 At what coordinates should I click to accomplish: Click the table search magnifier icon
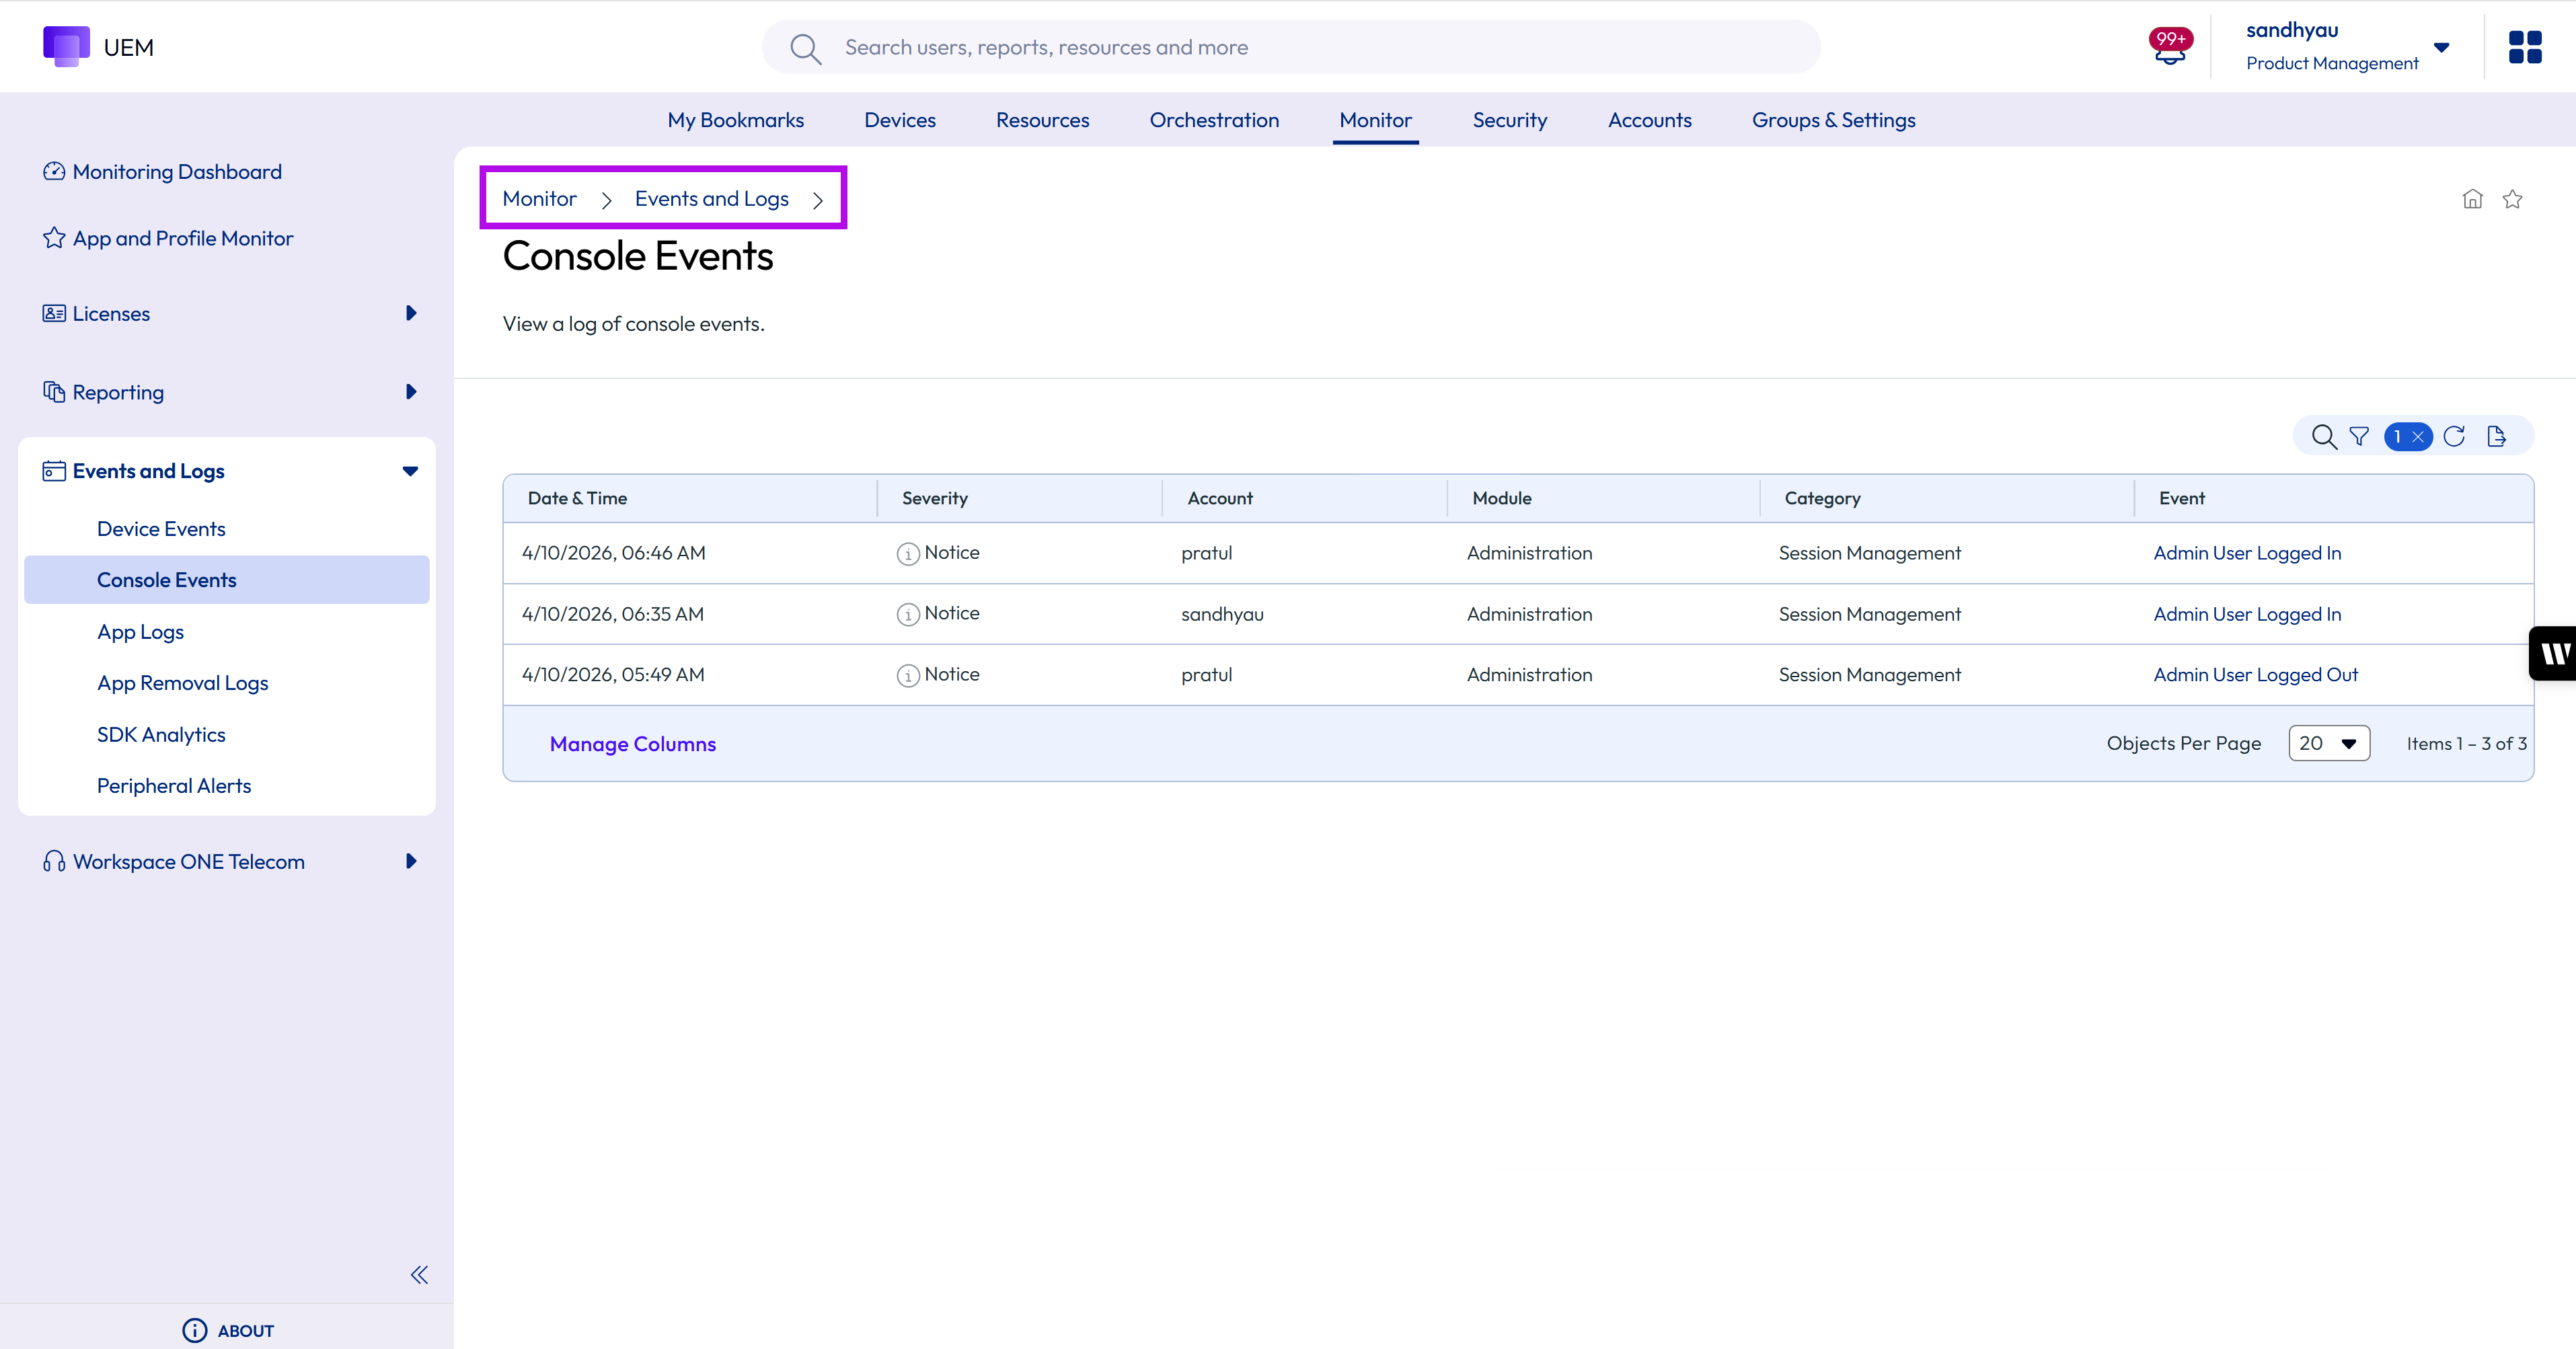pos(2324,437)
